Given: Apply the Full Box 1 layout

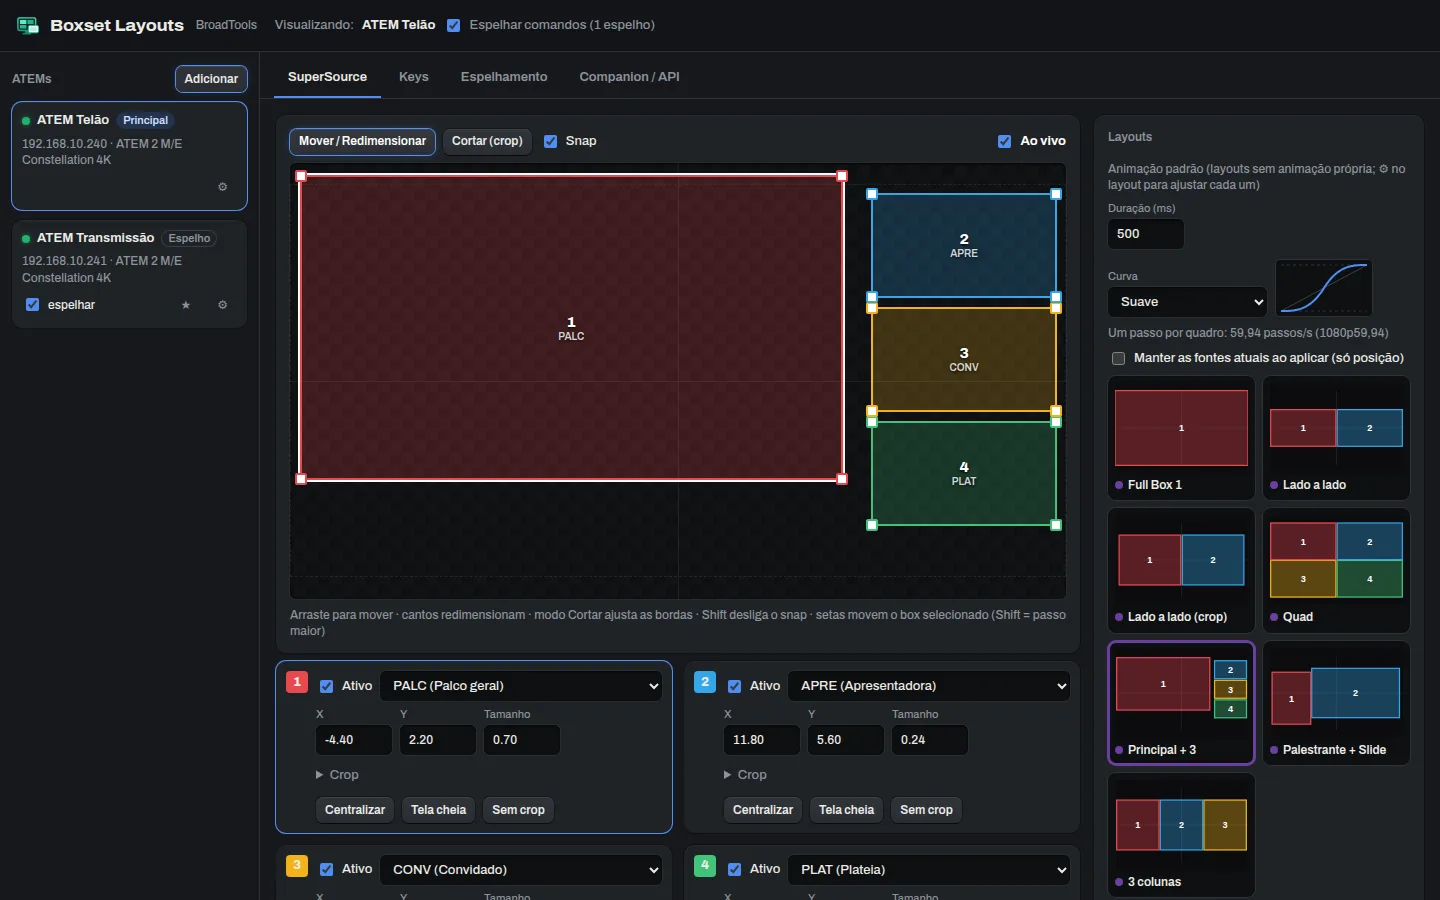Looking at the screenshot, I should [1181, 438].
